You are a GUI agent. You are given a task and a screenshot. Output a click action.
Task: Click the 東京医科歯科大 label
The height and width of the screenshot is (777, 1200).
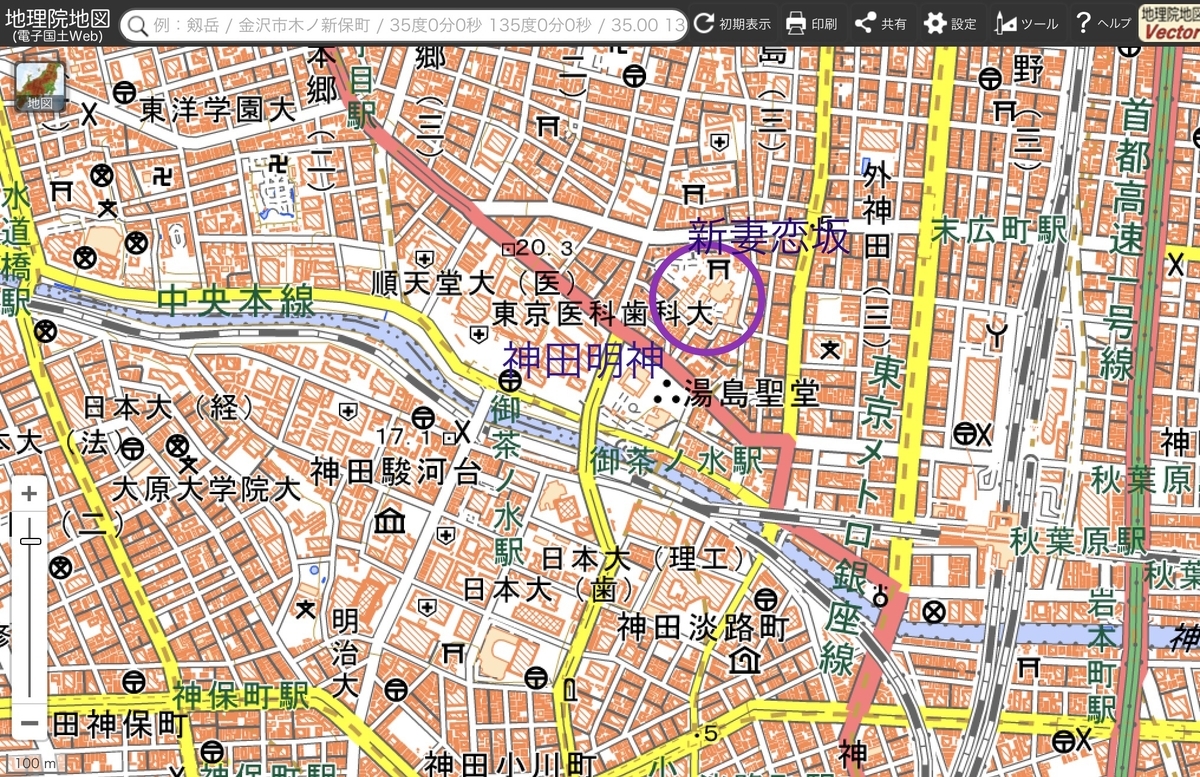(603, 314)
